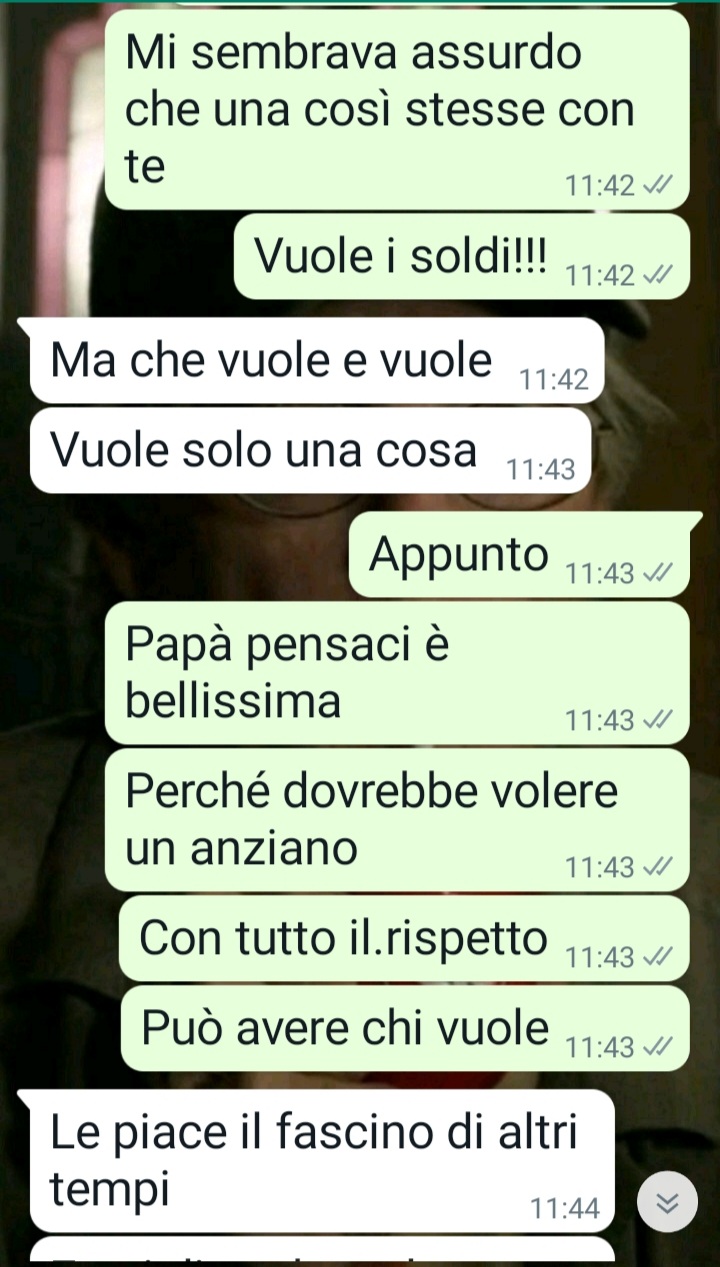Screen dimensions: 720x1267
Task: Tap the double-check ticks on 'Appunto' message
Action: pyautogui.click(x=657, y=573)
